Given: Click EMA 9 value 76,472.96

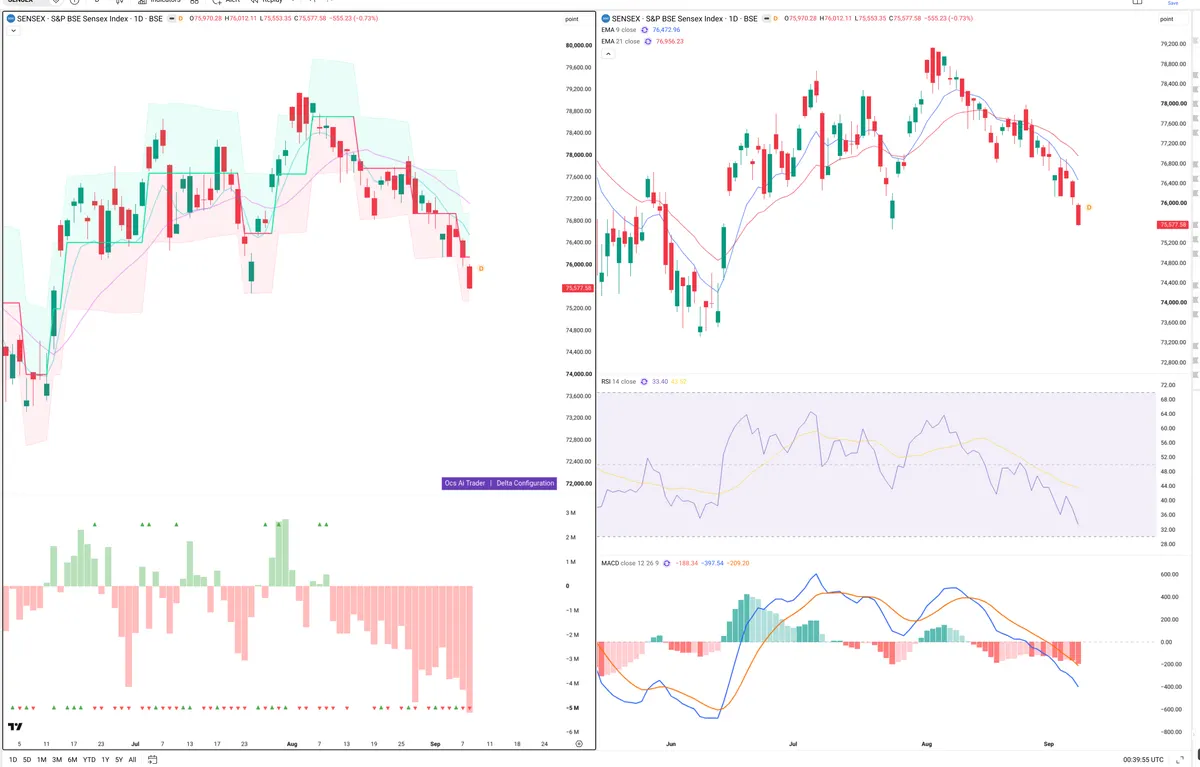Looking at the screenshot, I should pyautogui.click(x=667, y=30).
